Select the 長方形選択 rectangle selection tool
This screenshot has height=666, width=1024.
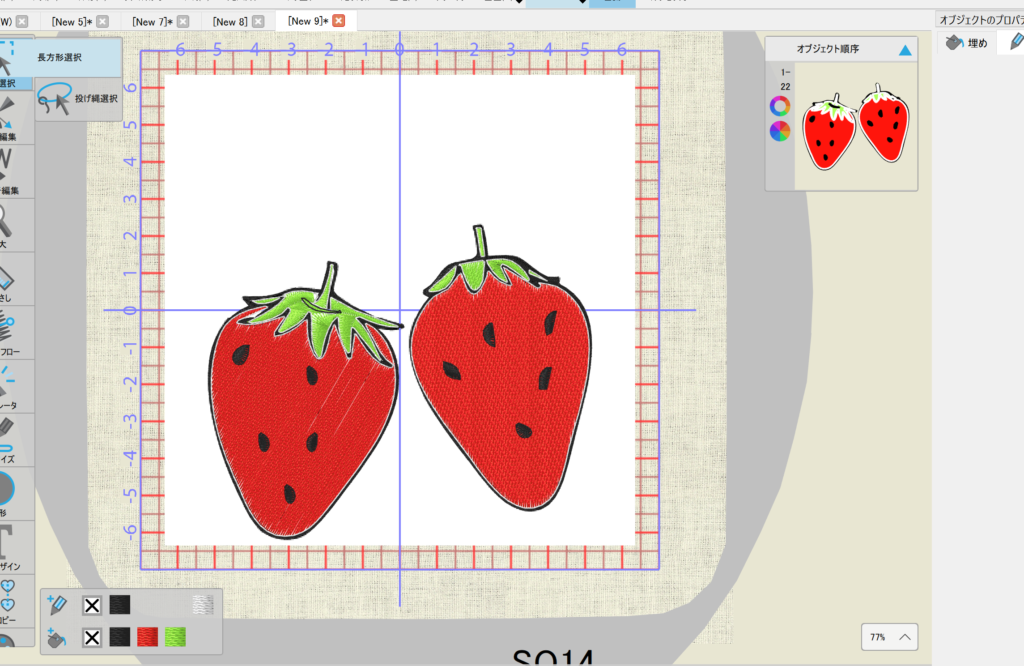point(60,58)
